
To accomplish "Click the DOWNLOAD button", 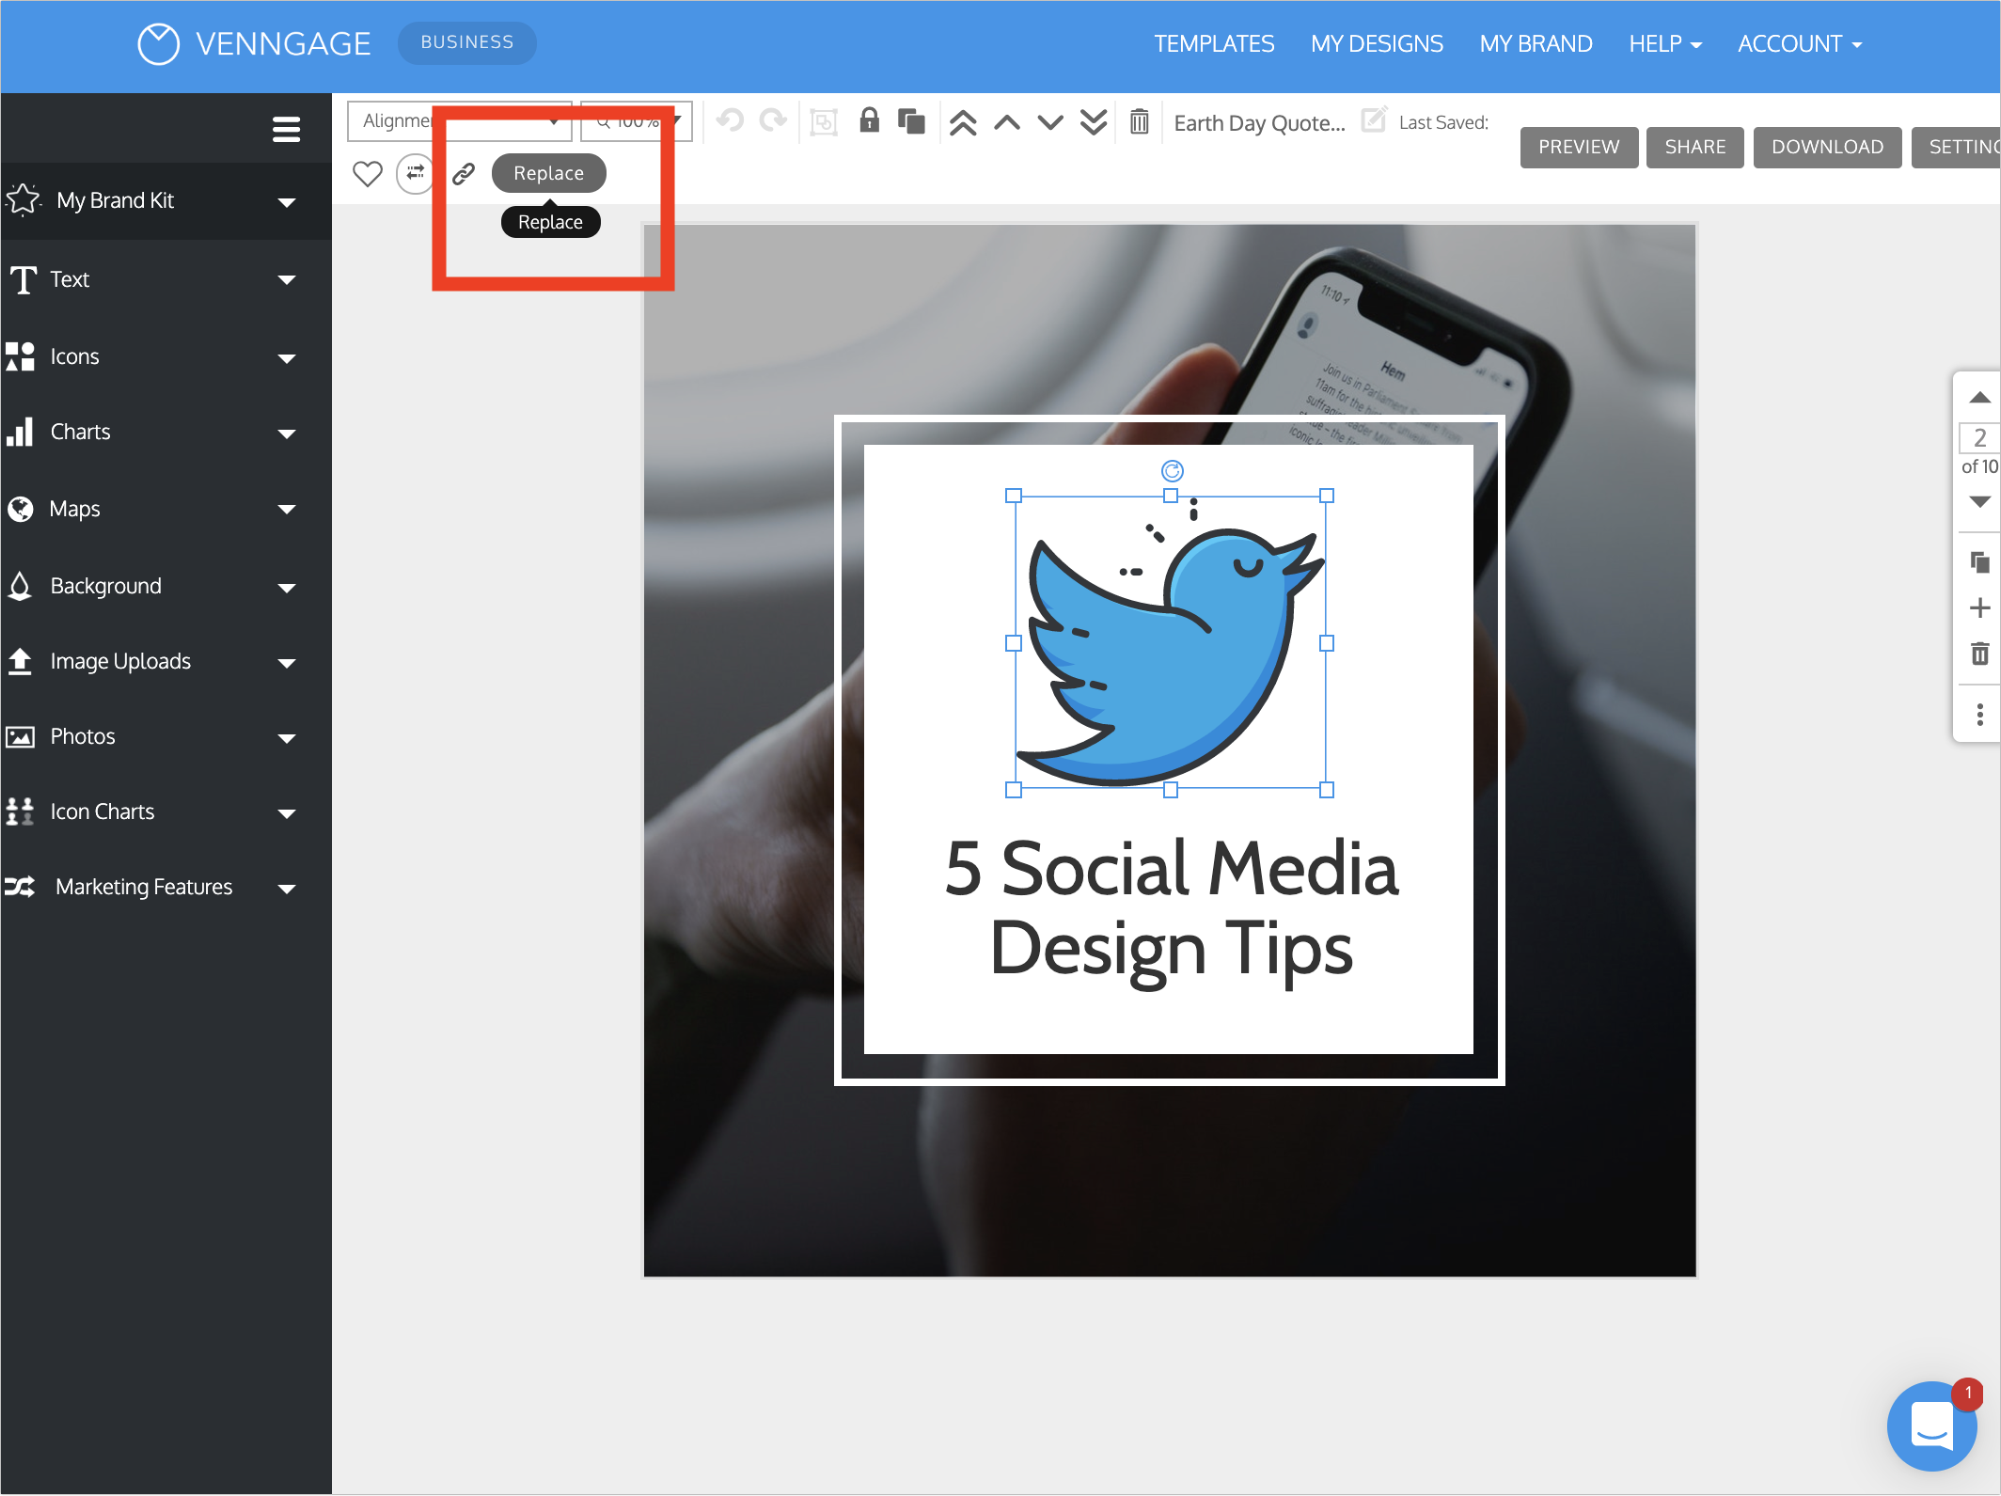I will pos(1827,147).
